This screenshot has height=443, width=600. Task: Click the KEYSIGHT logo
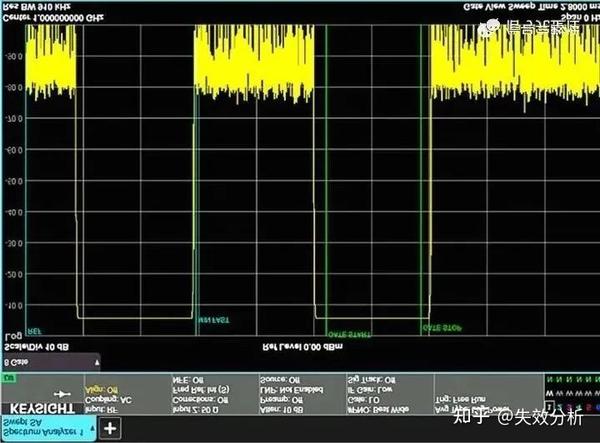pos(42,408)
